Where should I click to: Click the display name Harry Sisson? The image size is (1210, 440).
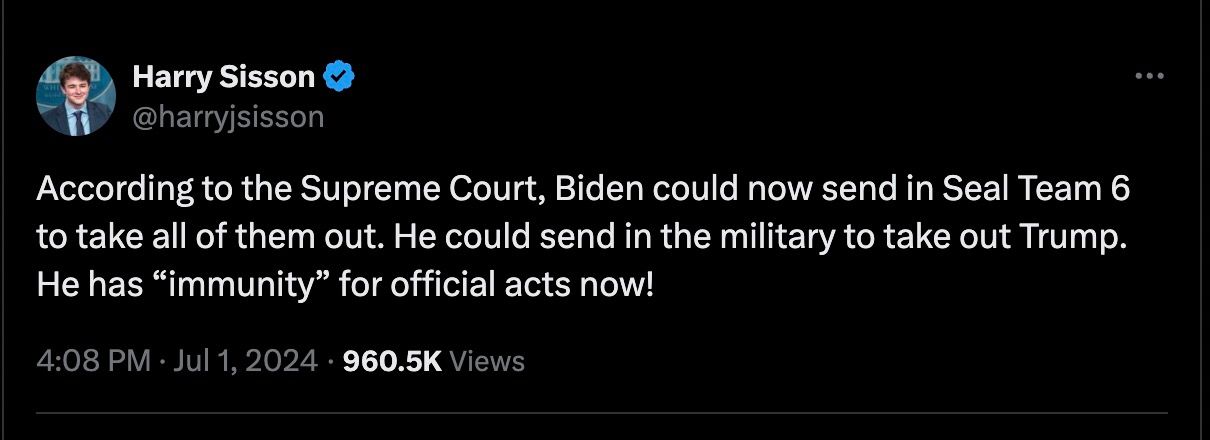(224, 76)
